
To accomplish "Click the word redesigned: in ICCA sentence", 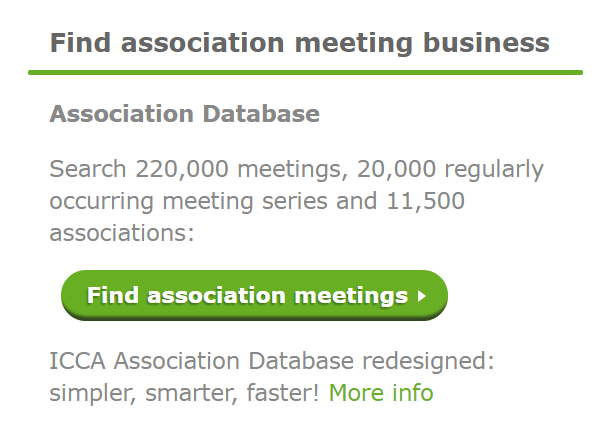I will pyautogui.click(x=428, y=361).
